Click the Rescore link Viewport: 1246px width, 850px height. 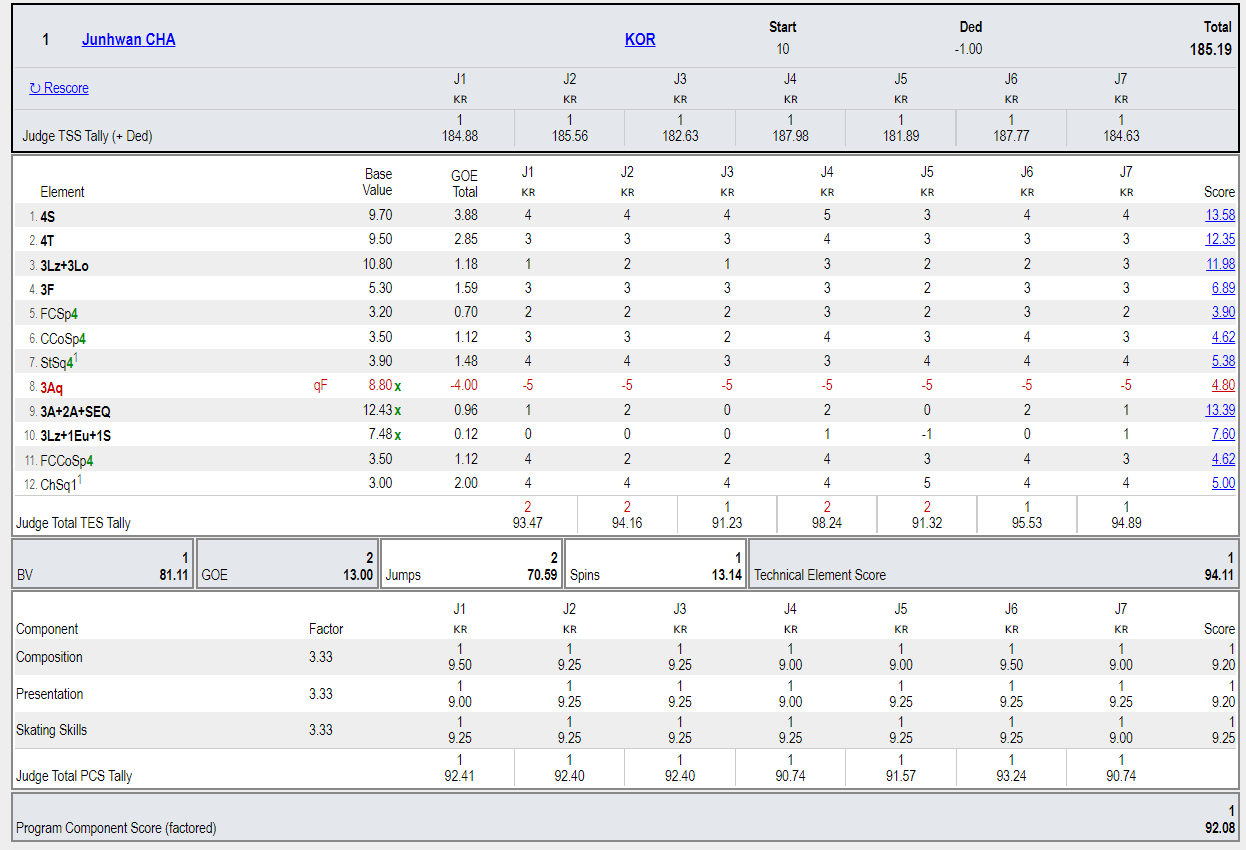click(59, 88)
